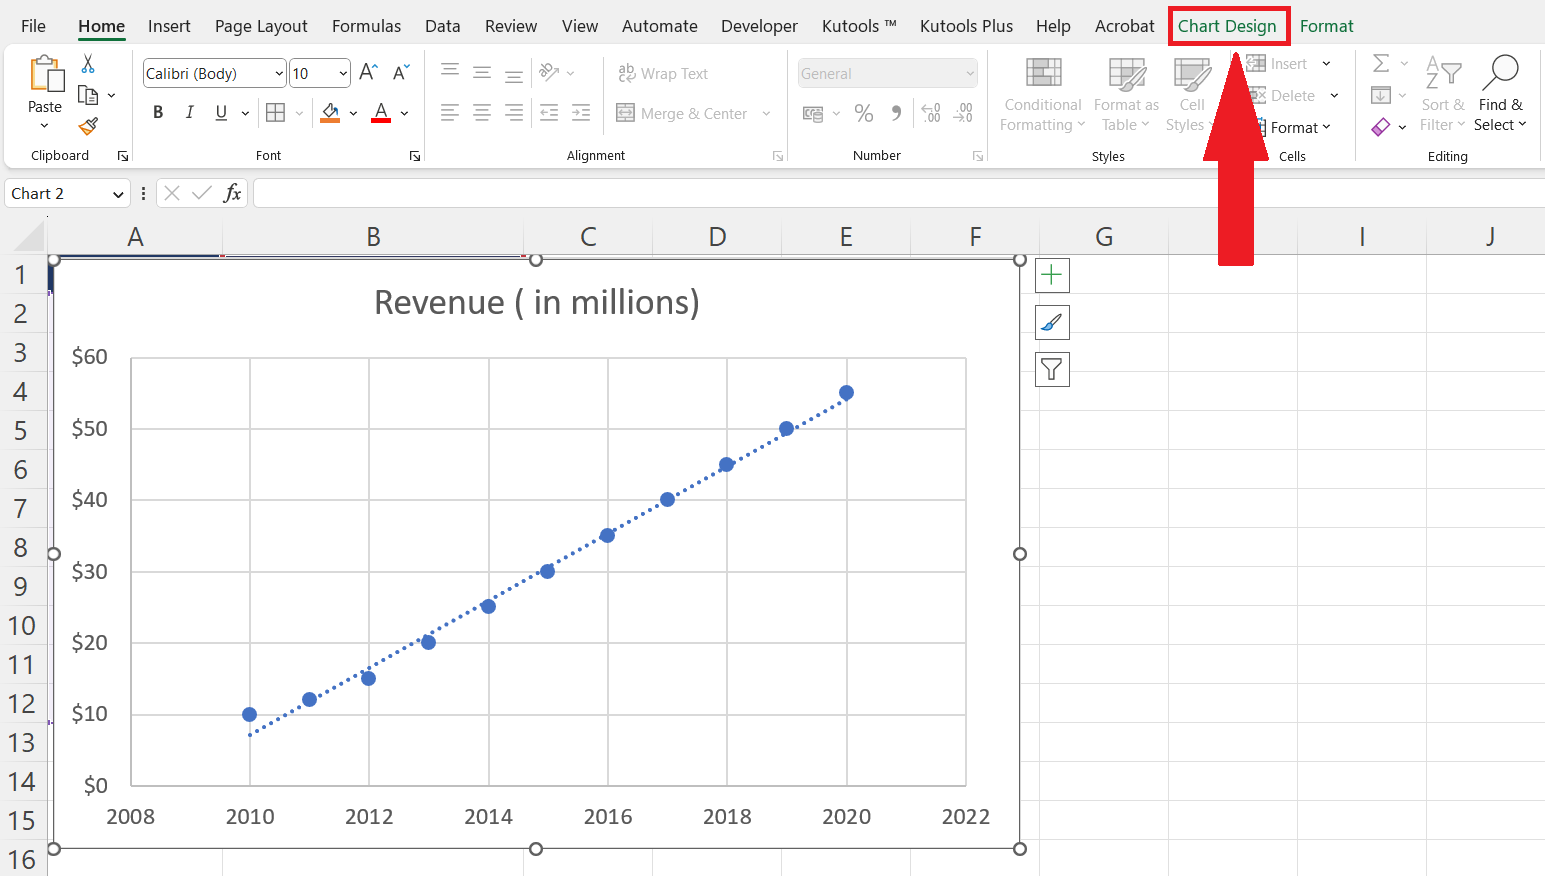Click the Format Painter icon
1545x876 pixels.
tap(88, 128)
